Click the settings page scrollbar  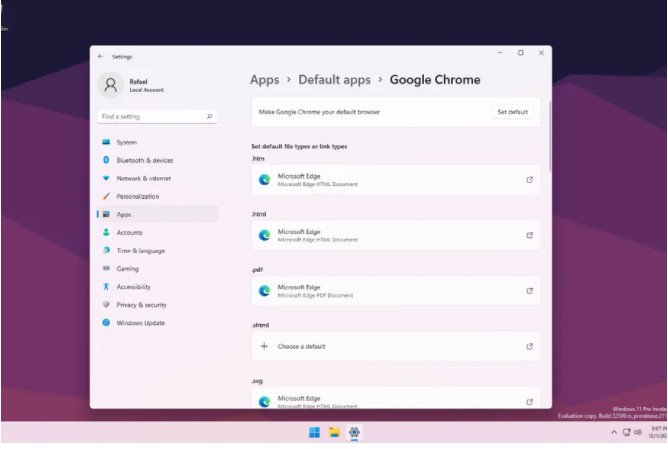point(550,136)
